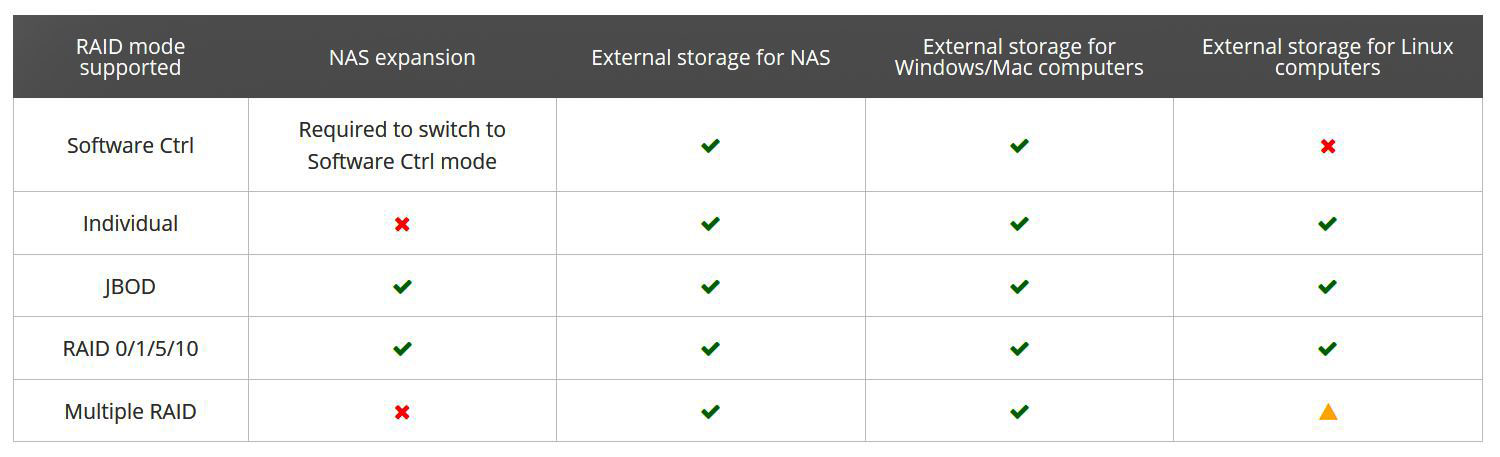Click check for Software Ctrl external NAS storage
1500x457 pixels.
pyautogui.click(x=710, y=146)
